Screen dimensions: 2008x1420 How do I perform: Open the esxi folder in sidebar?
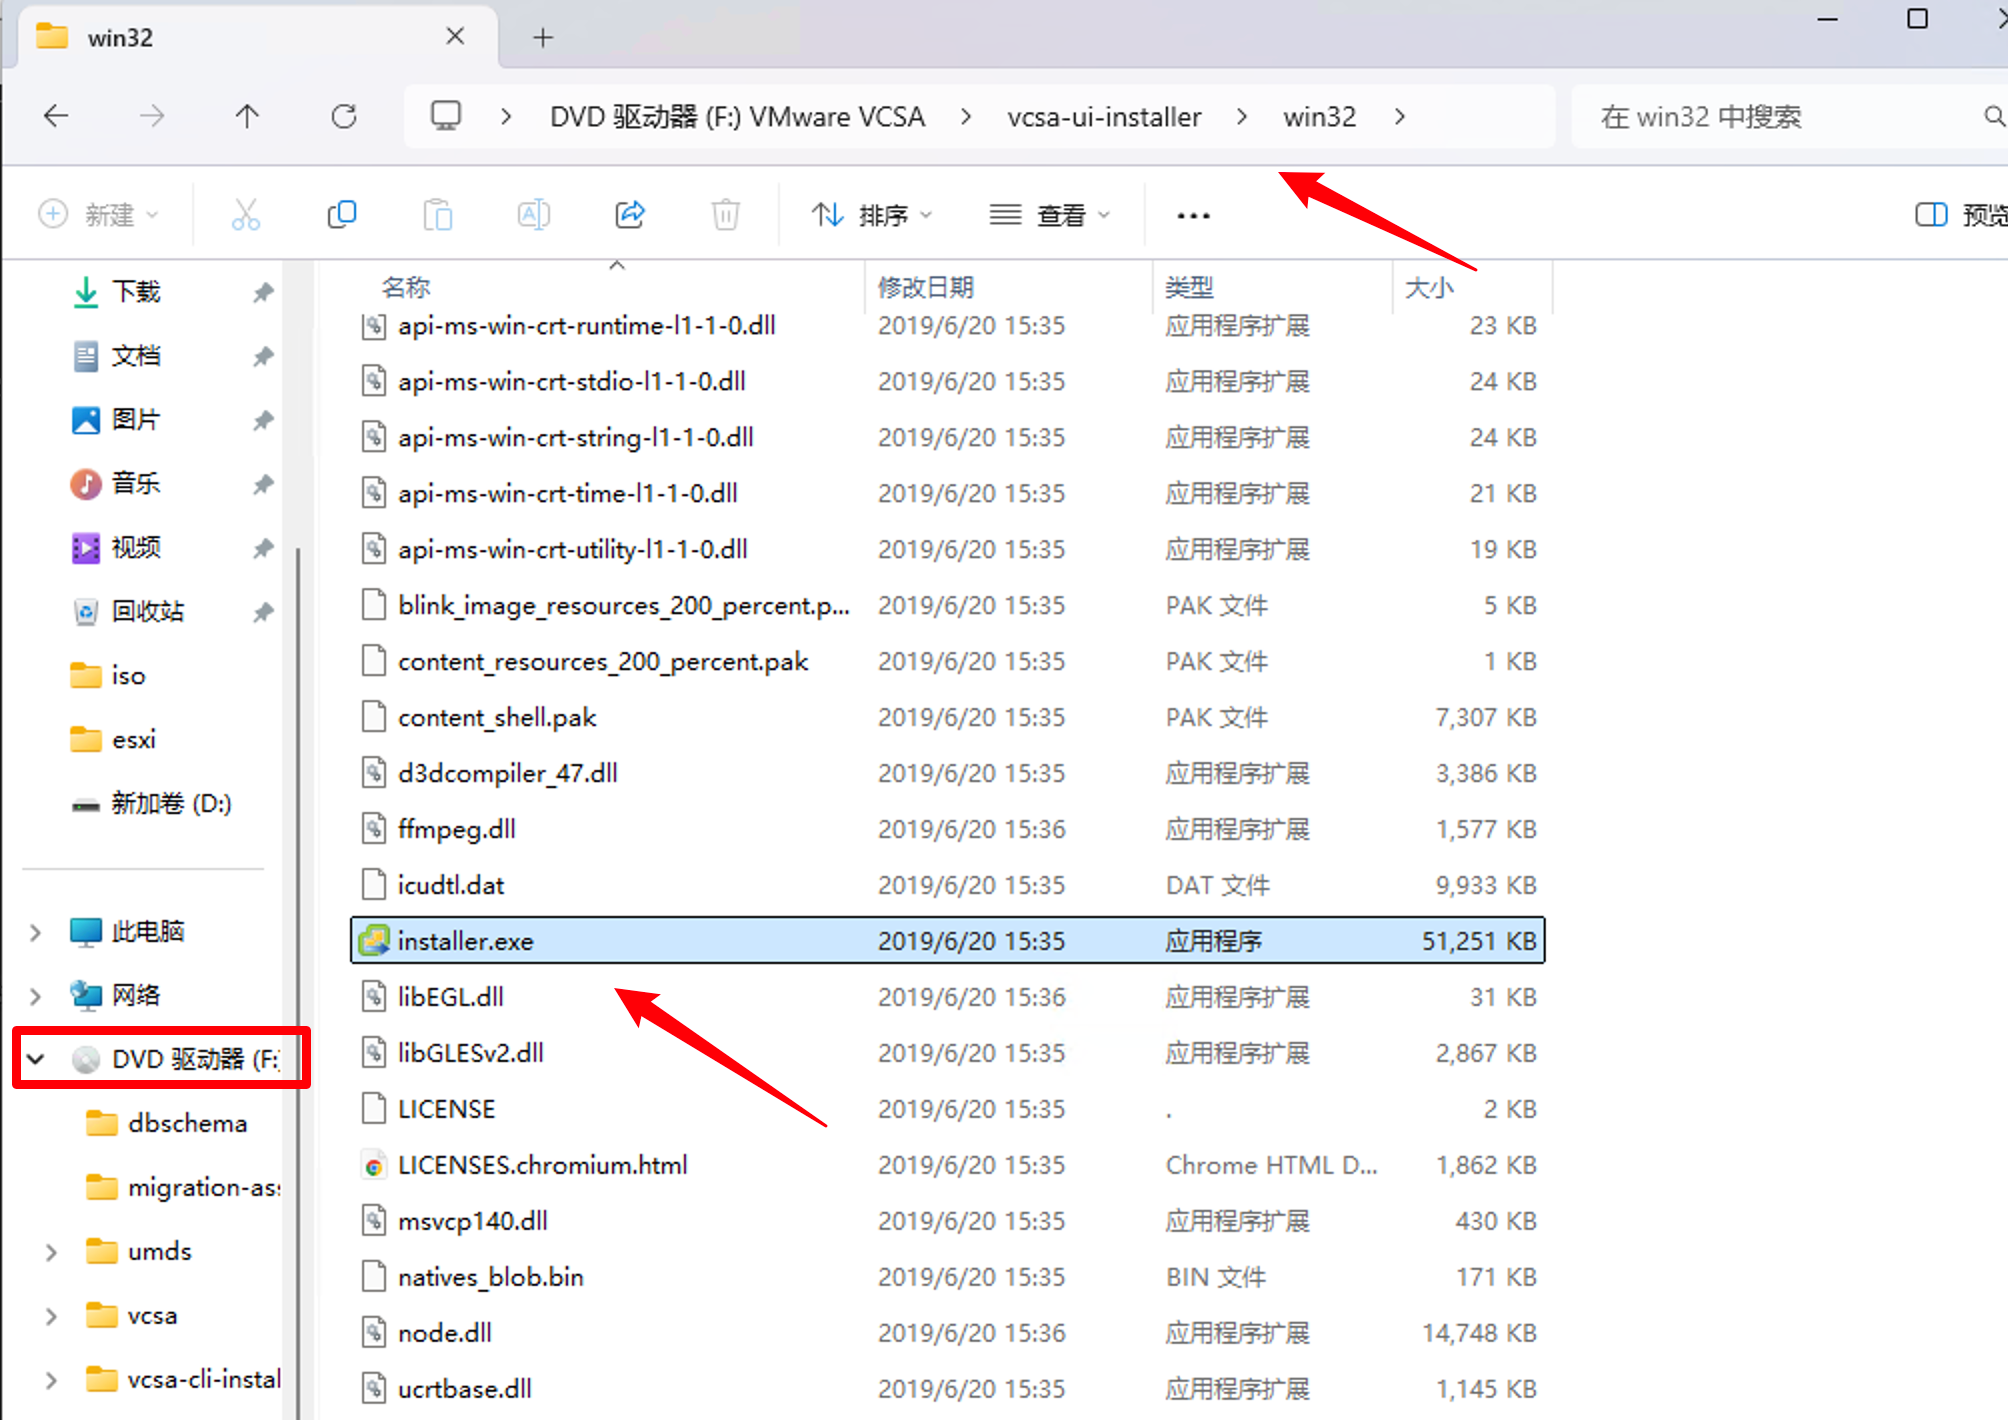coord(133,740)
